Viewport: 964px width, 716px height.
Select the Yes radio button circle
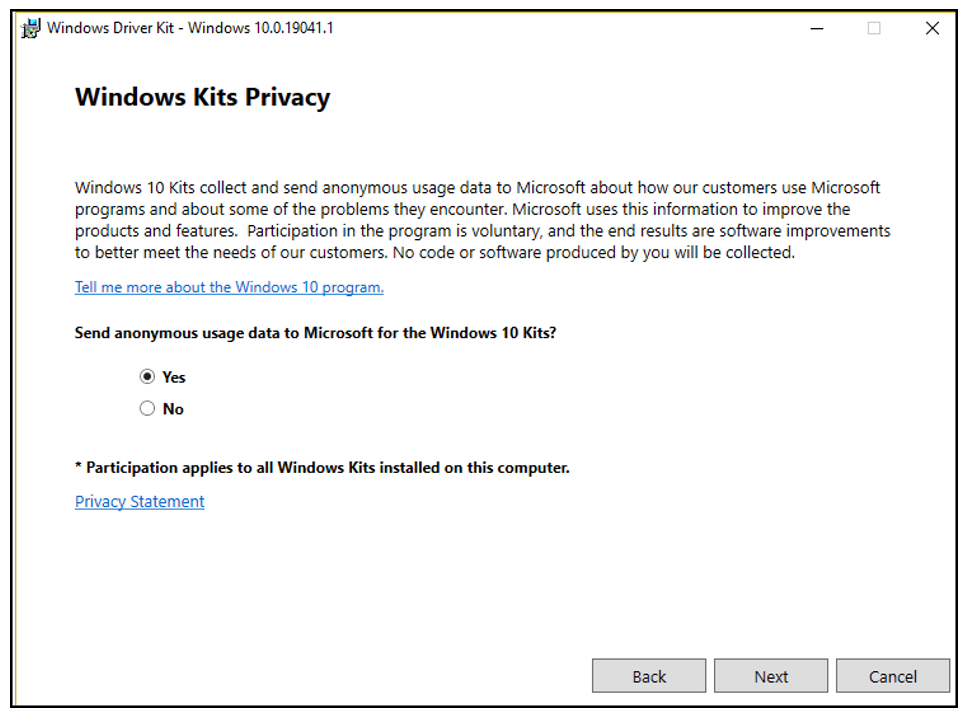[148, 377]
